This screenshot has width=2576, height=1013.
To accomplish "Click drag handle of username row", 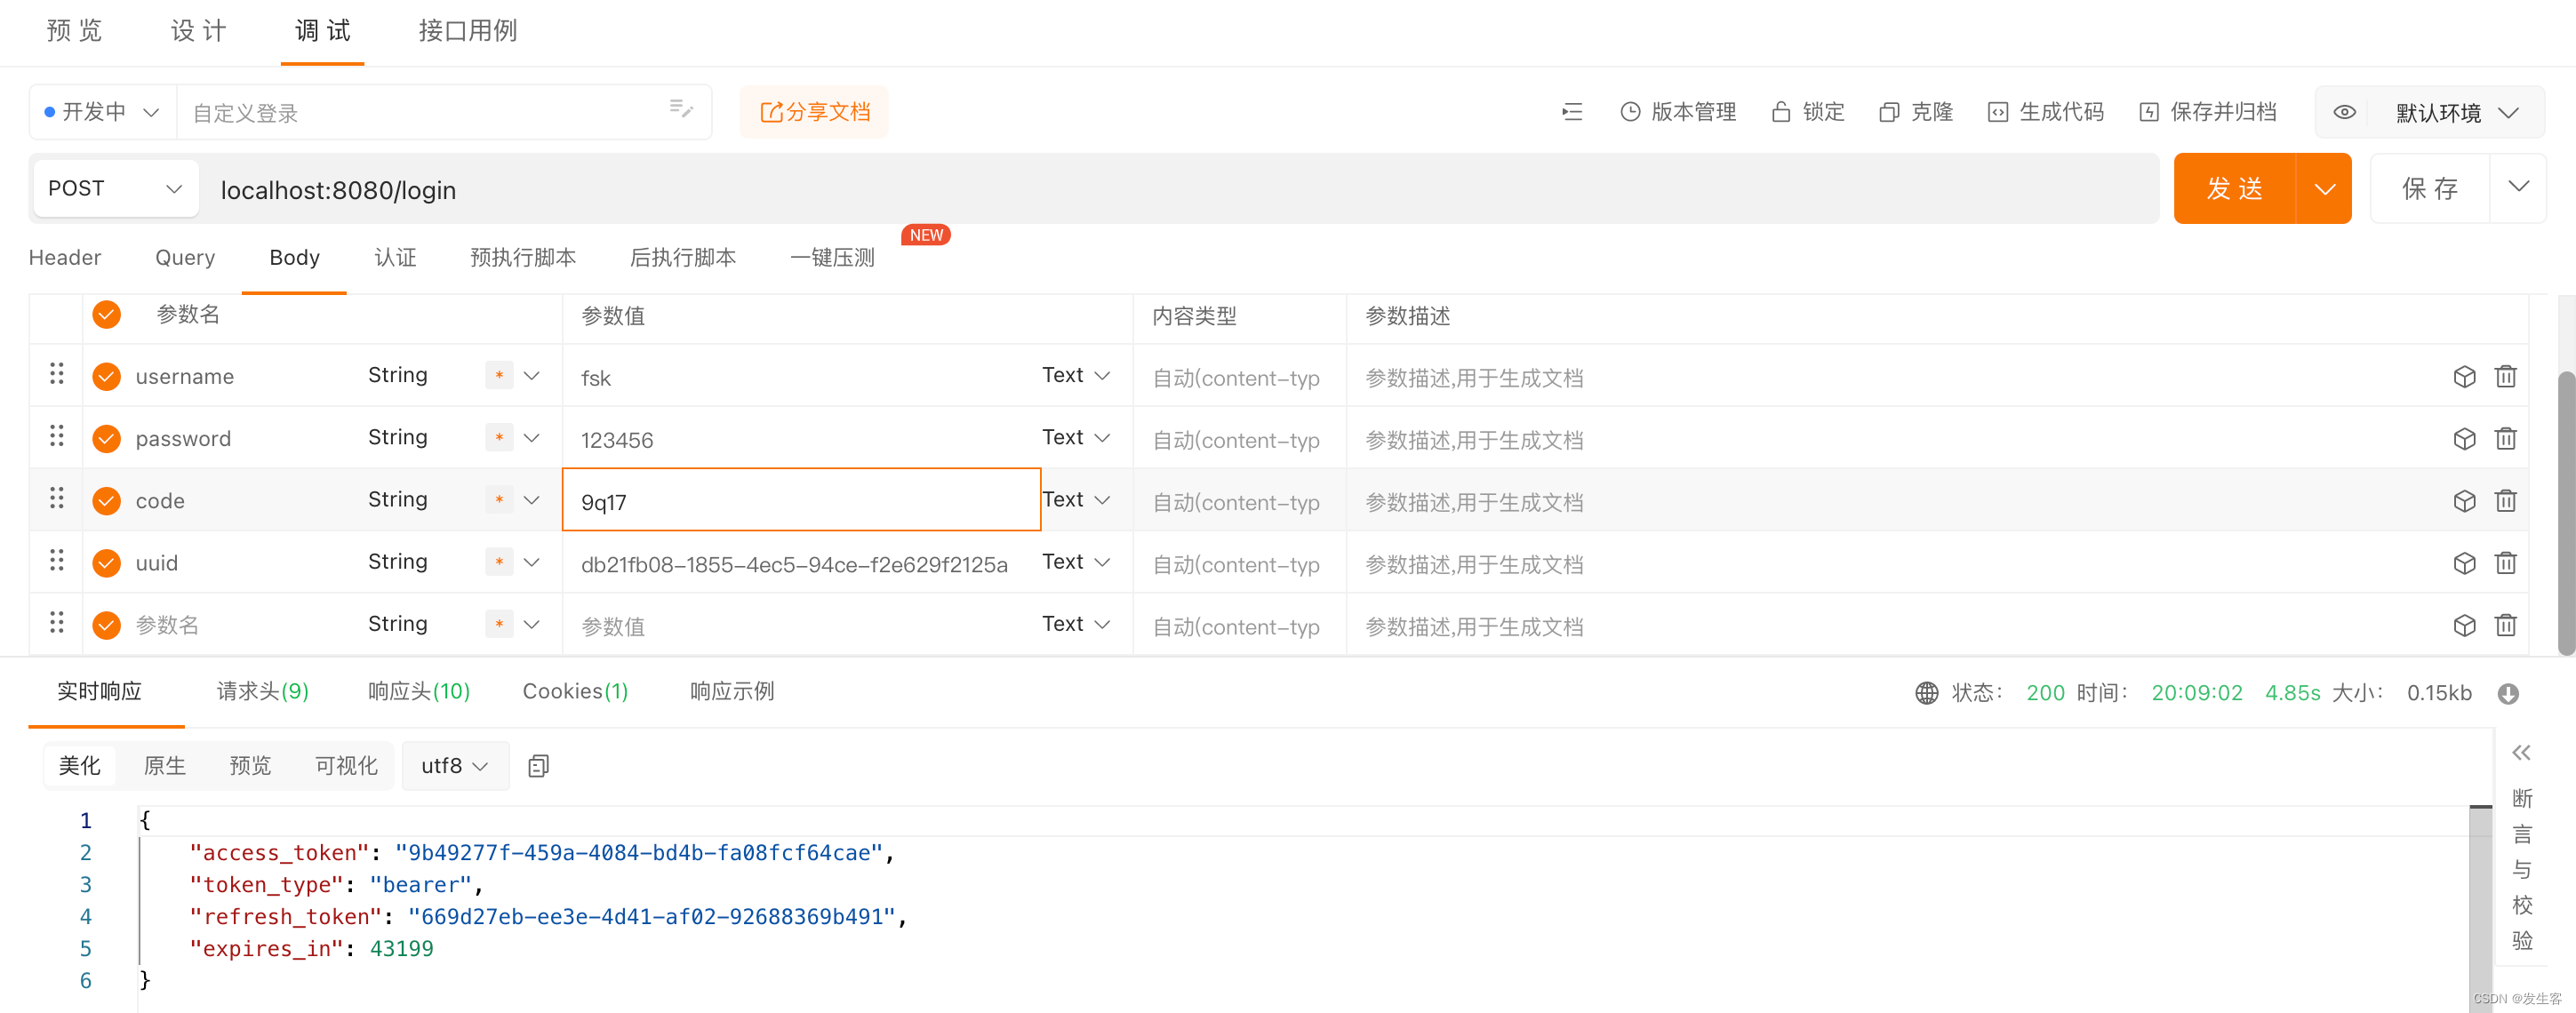I will [x=57, y=373].
